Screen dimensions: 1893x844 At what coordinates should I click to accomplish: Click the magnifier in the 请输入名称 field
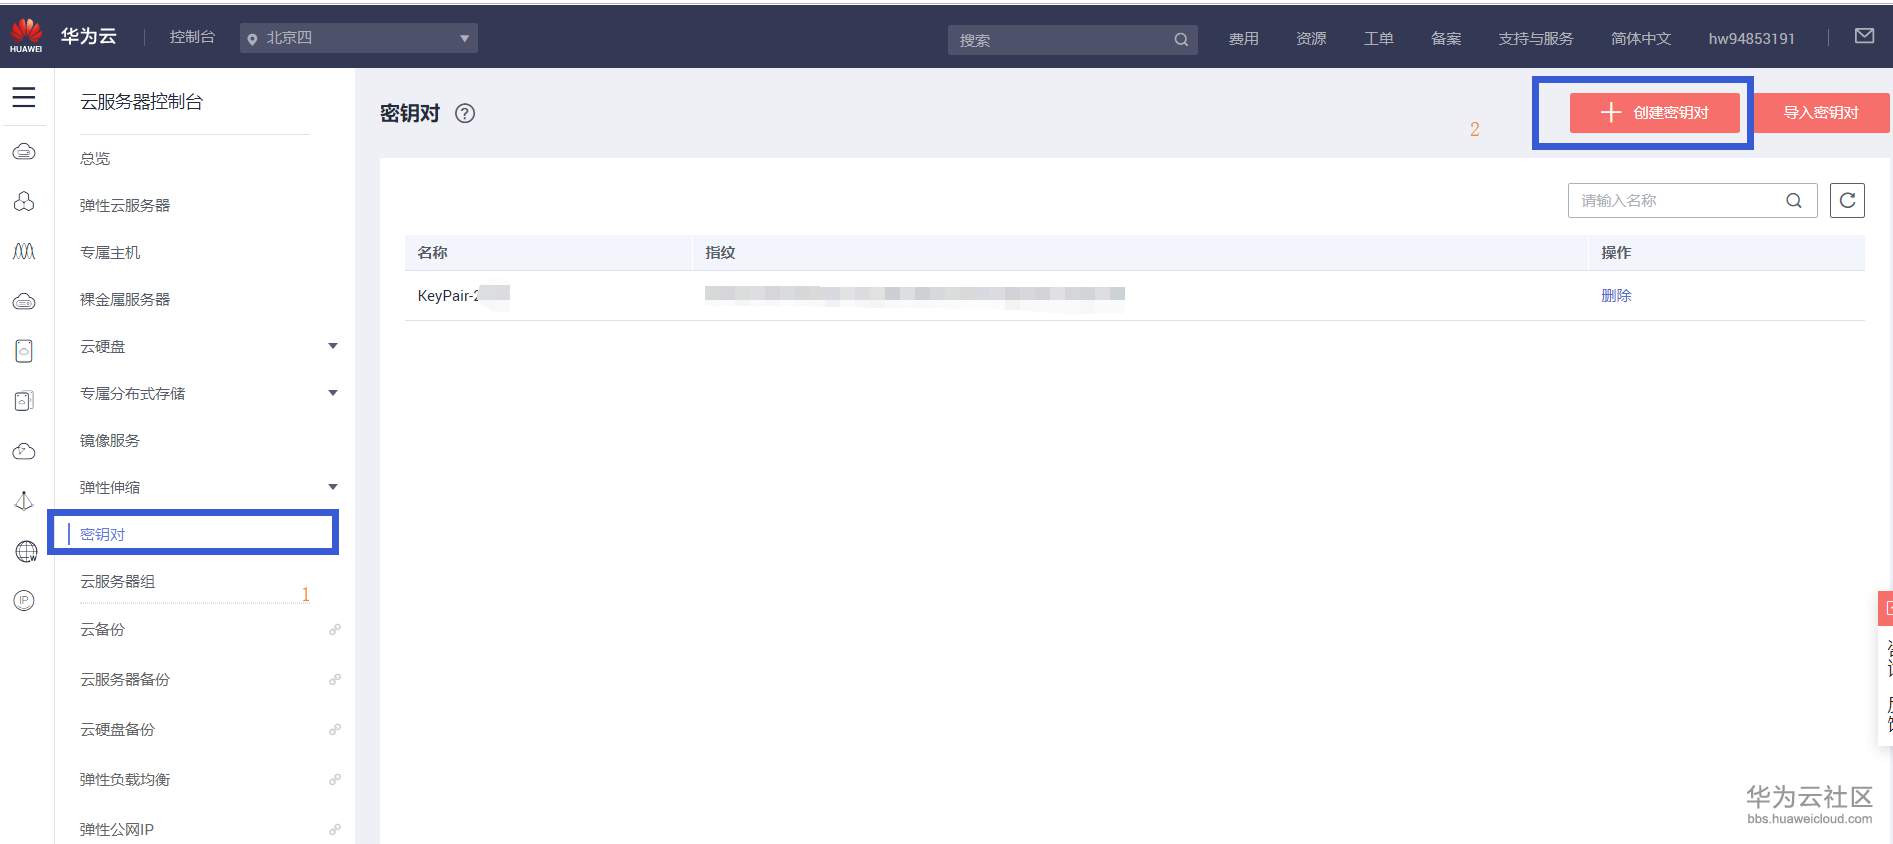point(1794,200)
